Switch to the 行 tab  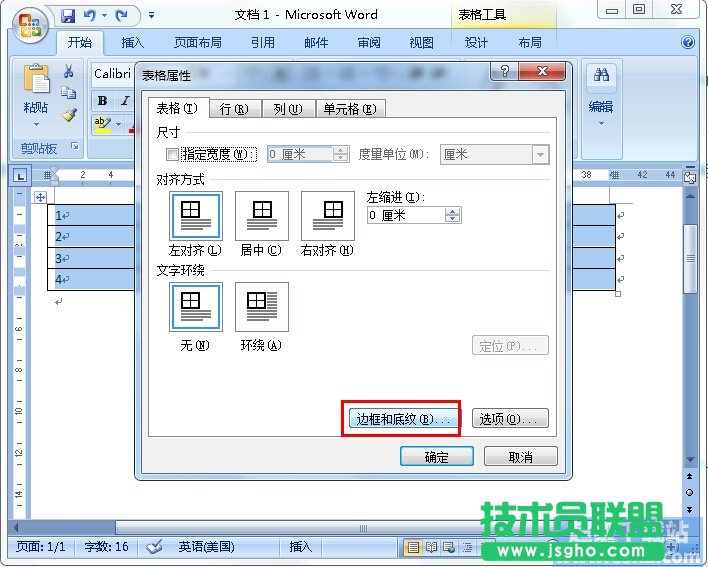point(233,109)
